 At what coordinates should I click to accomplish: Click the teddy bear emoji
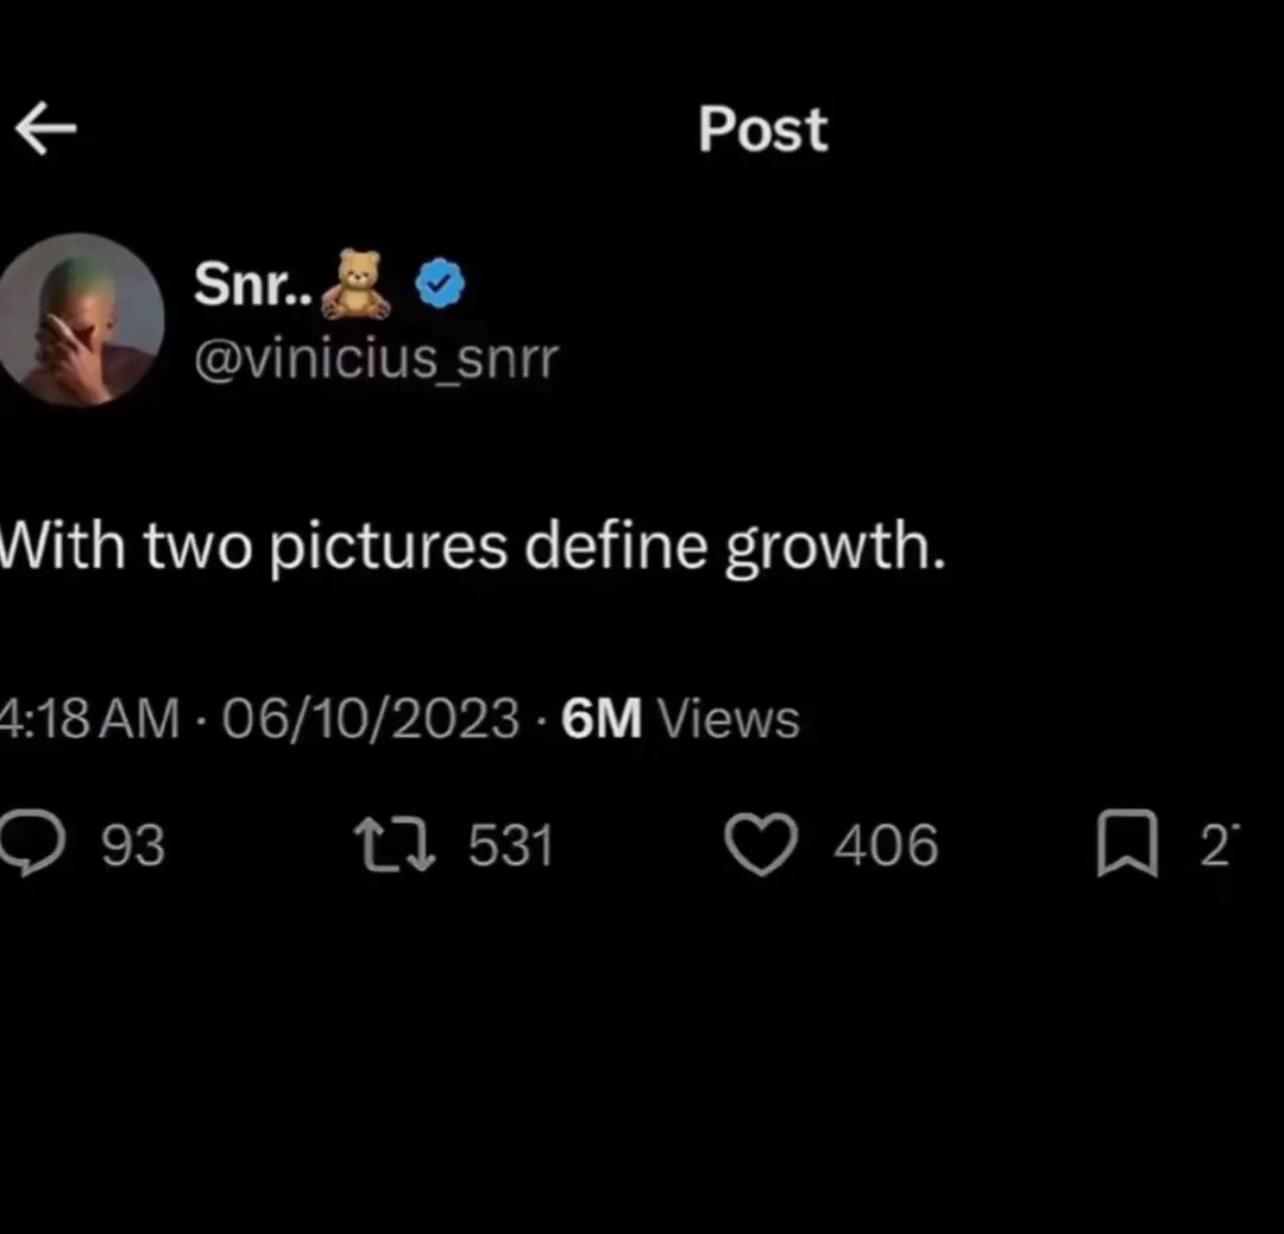click(358, 284)
